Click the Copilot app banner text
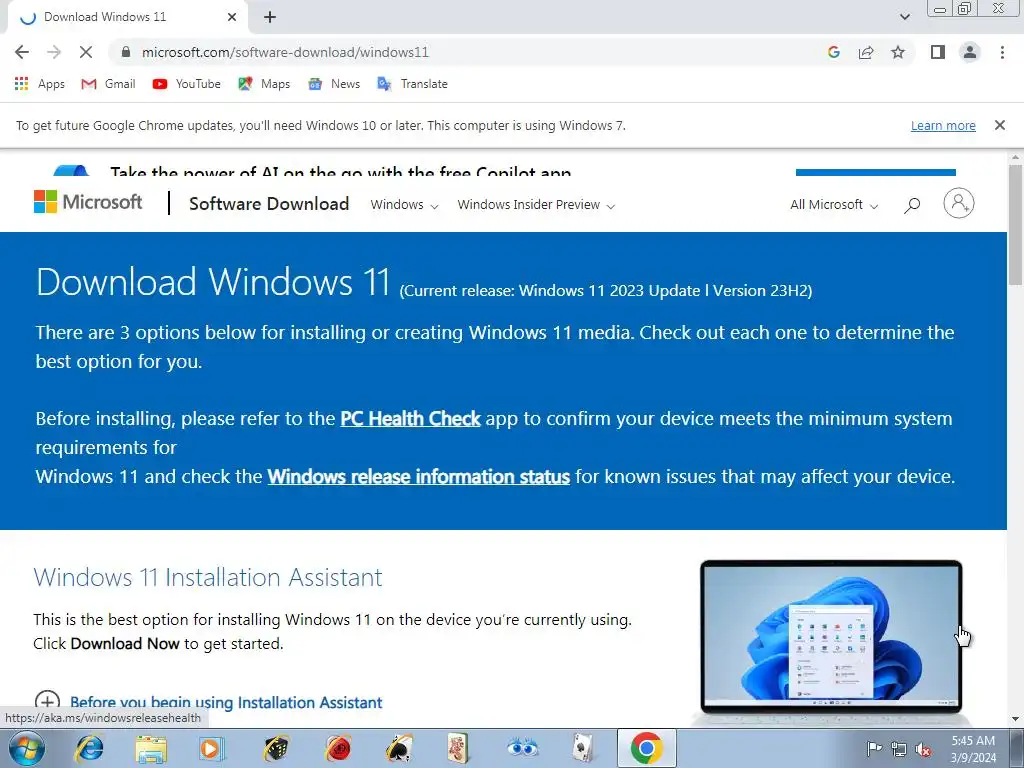The width and height of the screenshot is (1024, 768). (340, 172)
